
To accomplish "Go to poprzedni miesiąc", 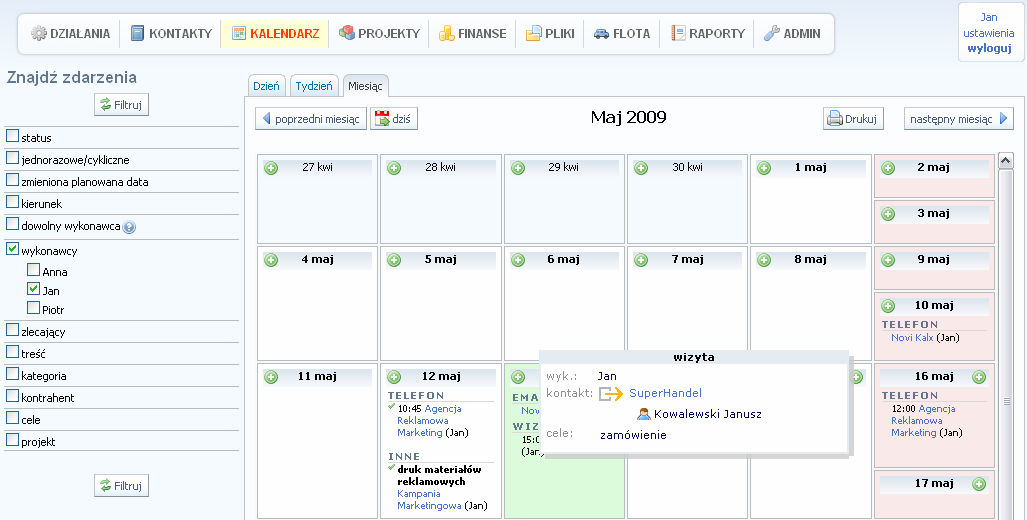I will (x=310, y=119).
